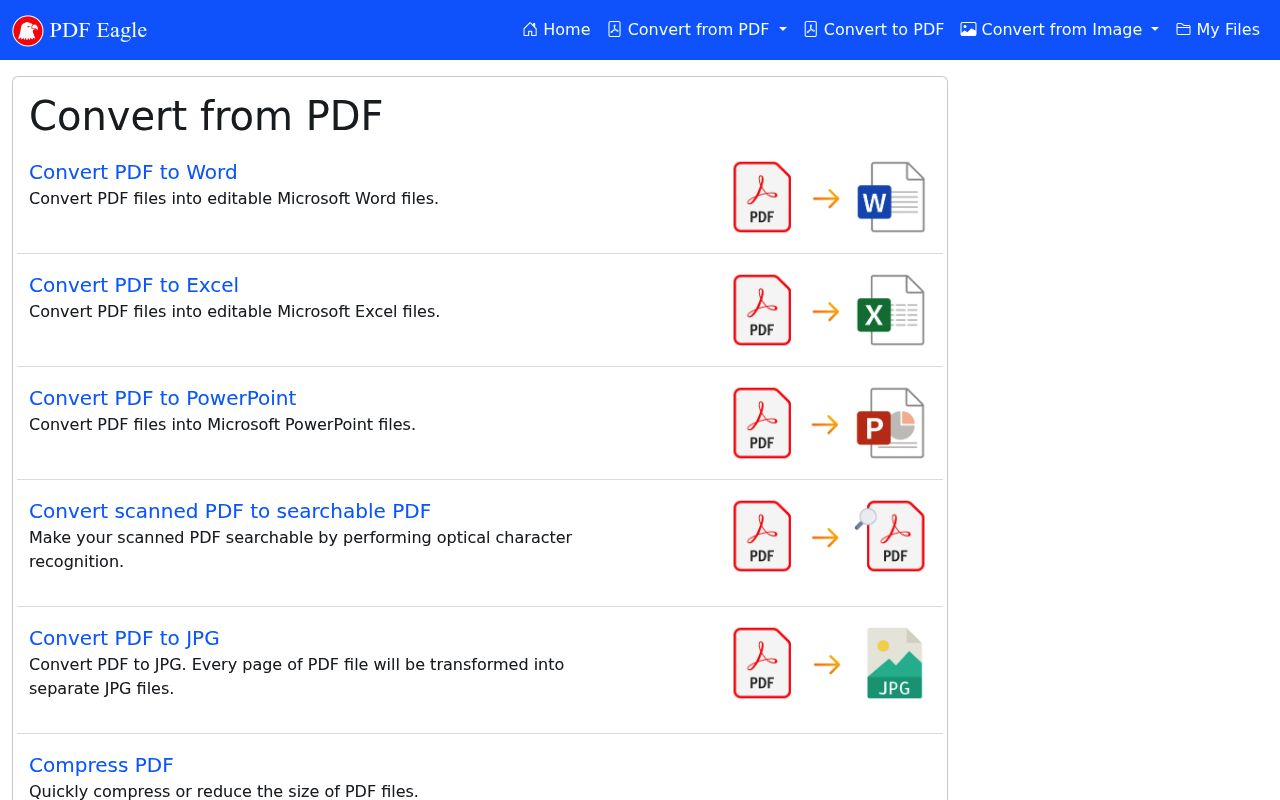The width and height of the screenshot is (1280, 800).
Task: Click the 'Every page of PDF file' description
Action: point(296,676)
